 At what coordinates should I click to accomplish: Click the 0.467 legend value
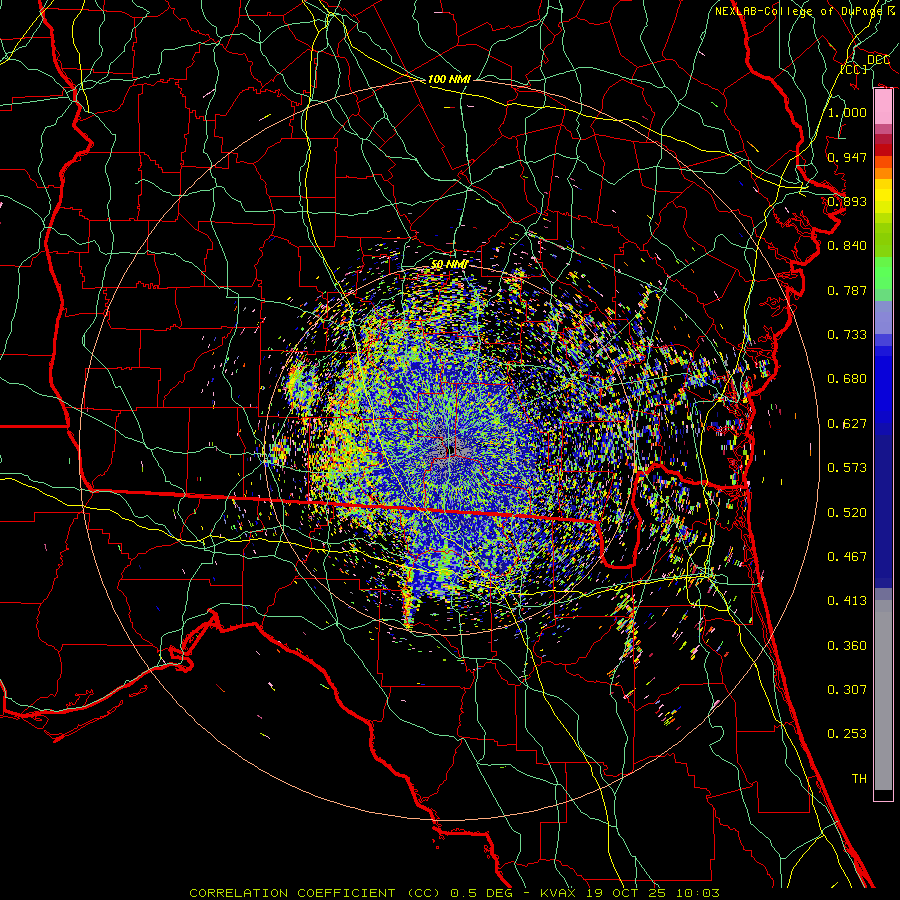[x=847, y=557]
